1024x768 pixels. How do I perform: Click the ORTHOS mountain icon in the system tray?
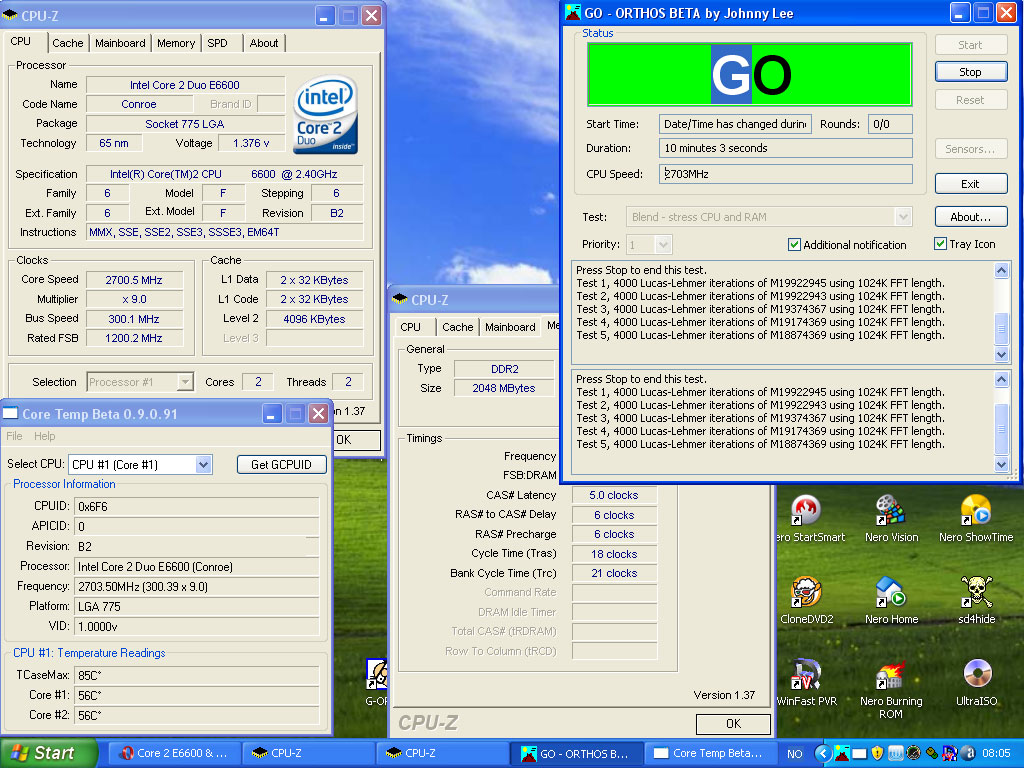pyautogui.click(x=842, y=753)
